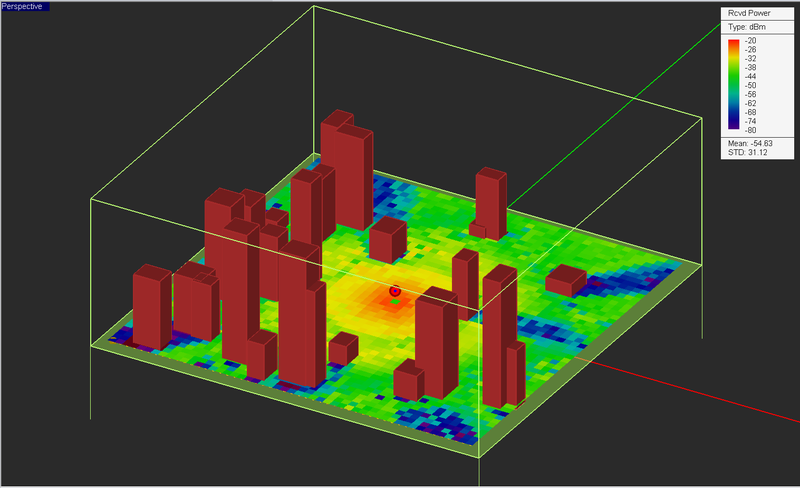Select the leftmost standalone red building

click(152, 306)
